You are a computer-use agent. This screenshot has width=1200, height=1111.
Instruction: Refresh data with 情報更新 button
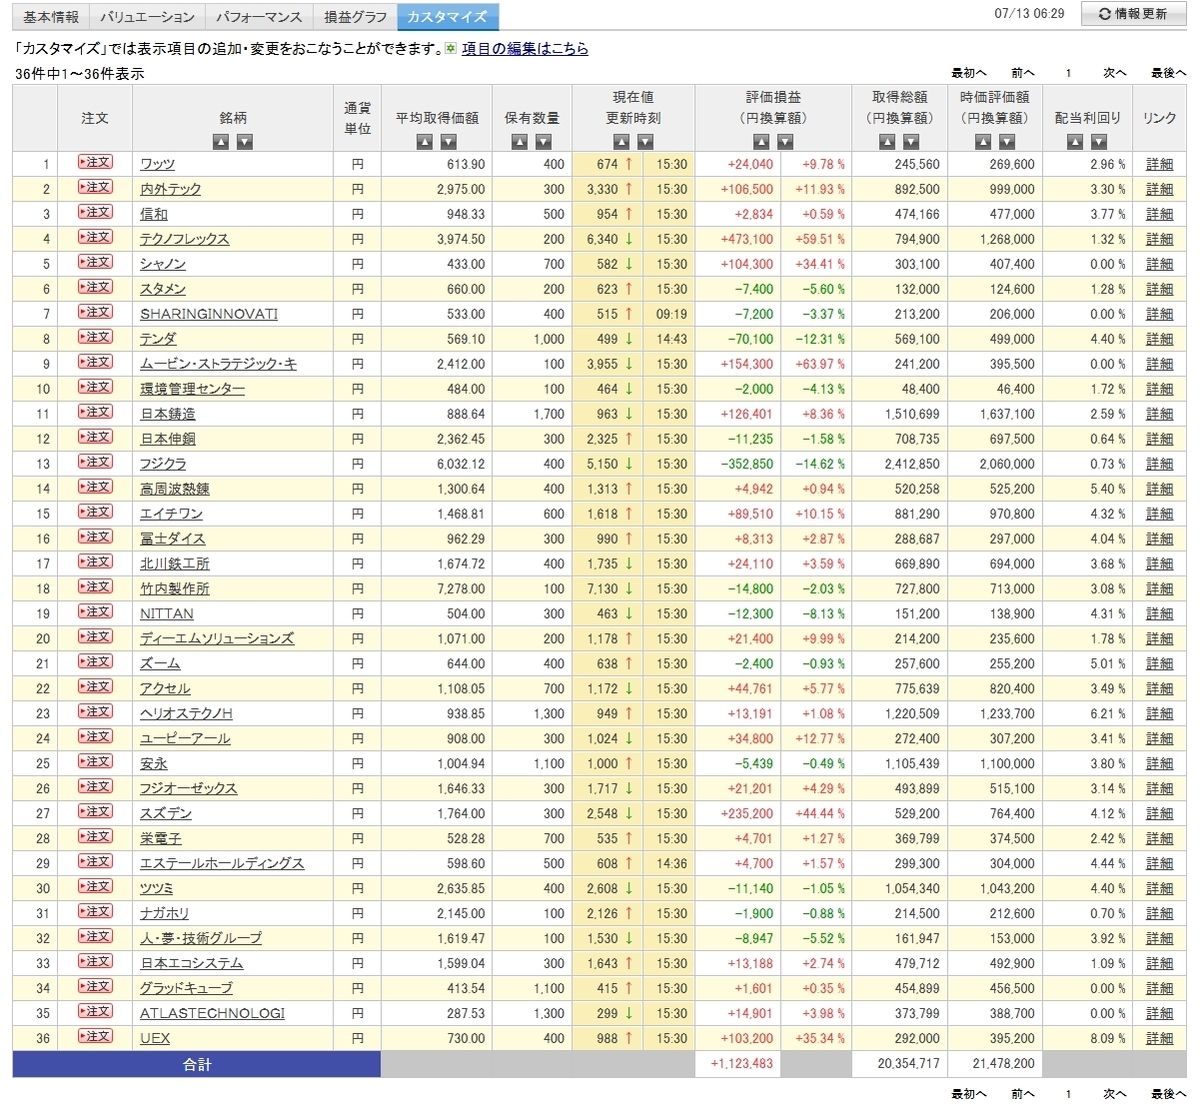pyautogui.click(x=1133, y=14)
